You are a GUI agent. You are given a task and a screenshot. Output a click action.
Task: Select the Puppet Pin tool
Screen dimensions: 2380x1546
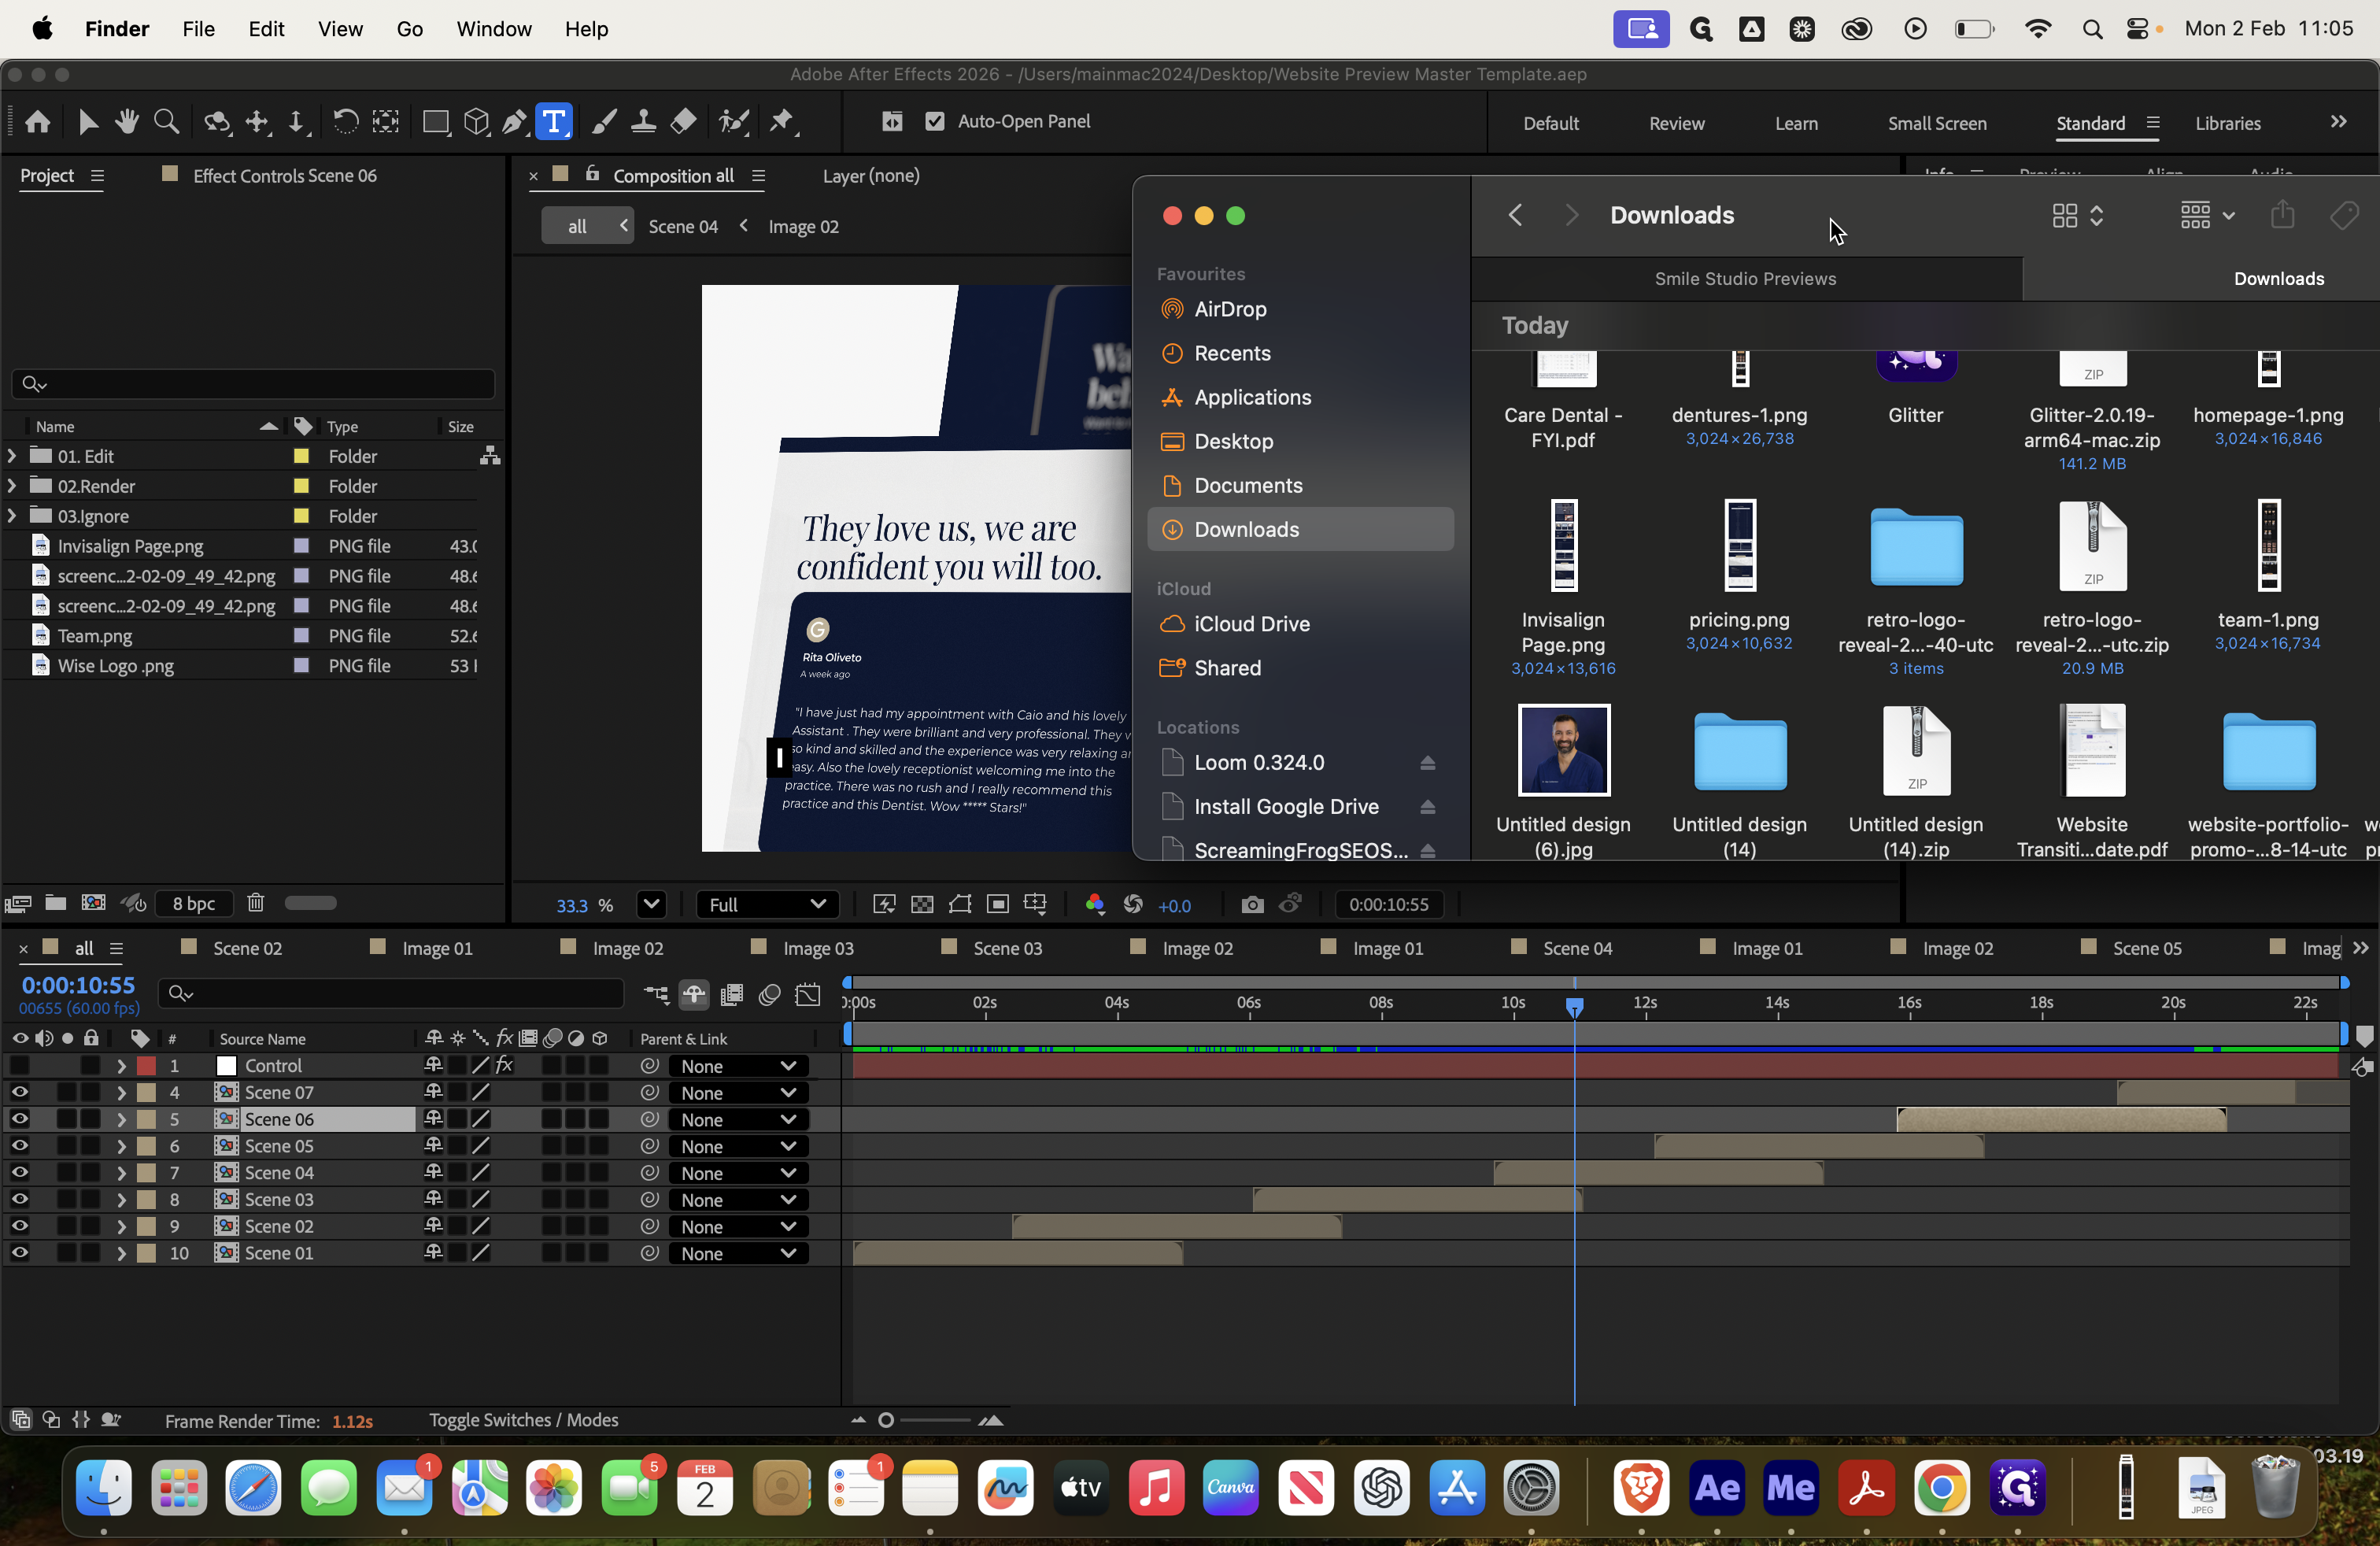(782, 122)
